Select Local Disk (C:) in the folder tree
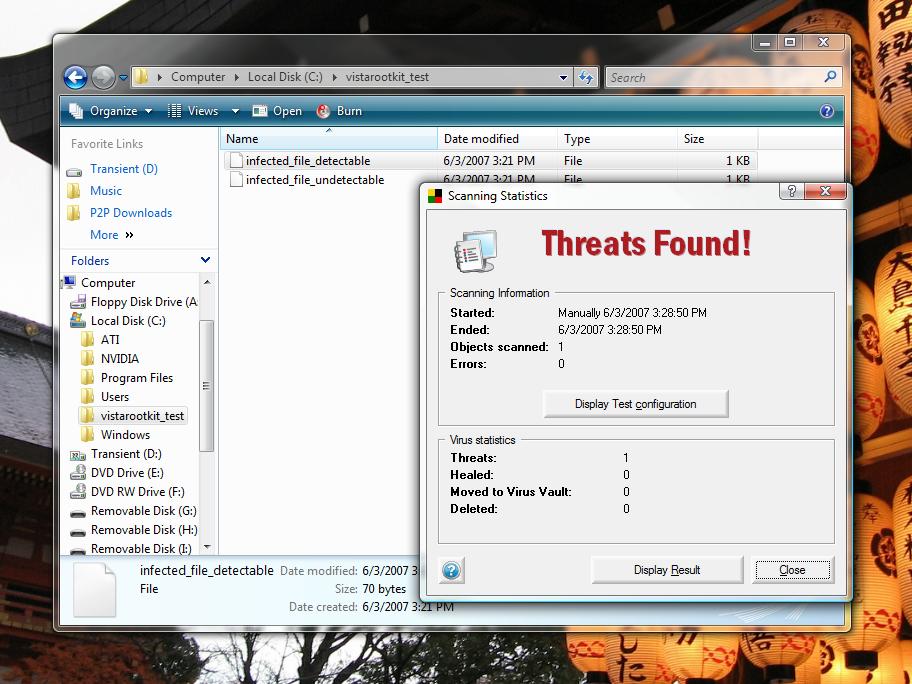Viewport: 912px width, 684px height. click(128, 321)
